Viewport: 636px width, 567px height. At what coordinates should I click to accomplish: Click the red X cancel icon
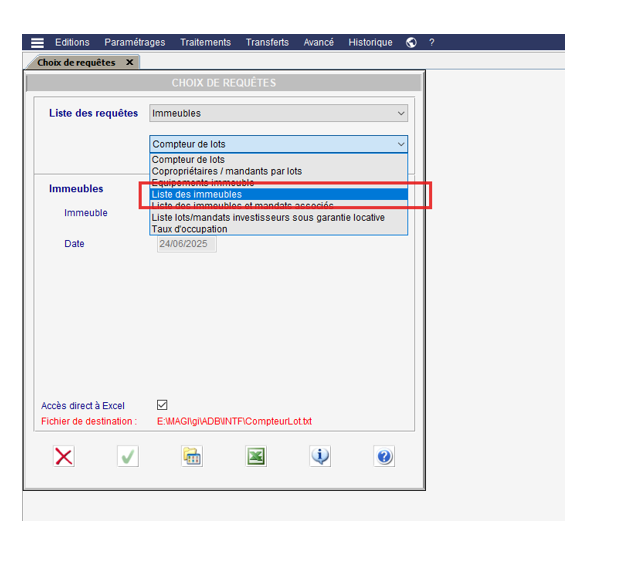pyautogui.click(x=64, y=456)
